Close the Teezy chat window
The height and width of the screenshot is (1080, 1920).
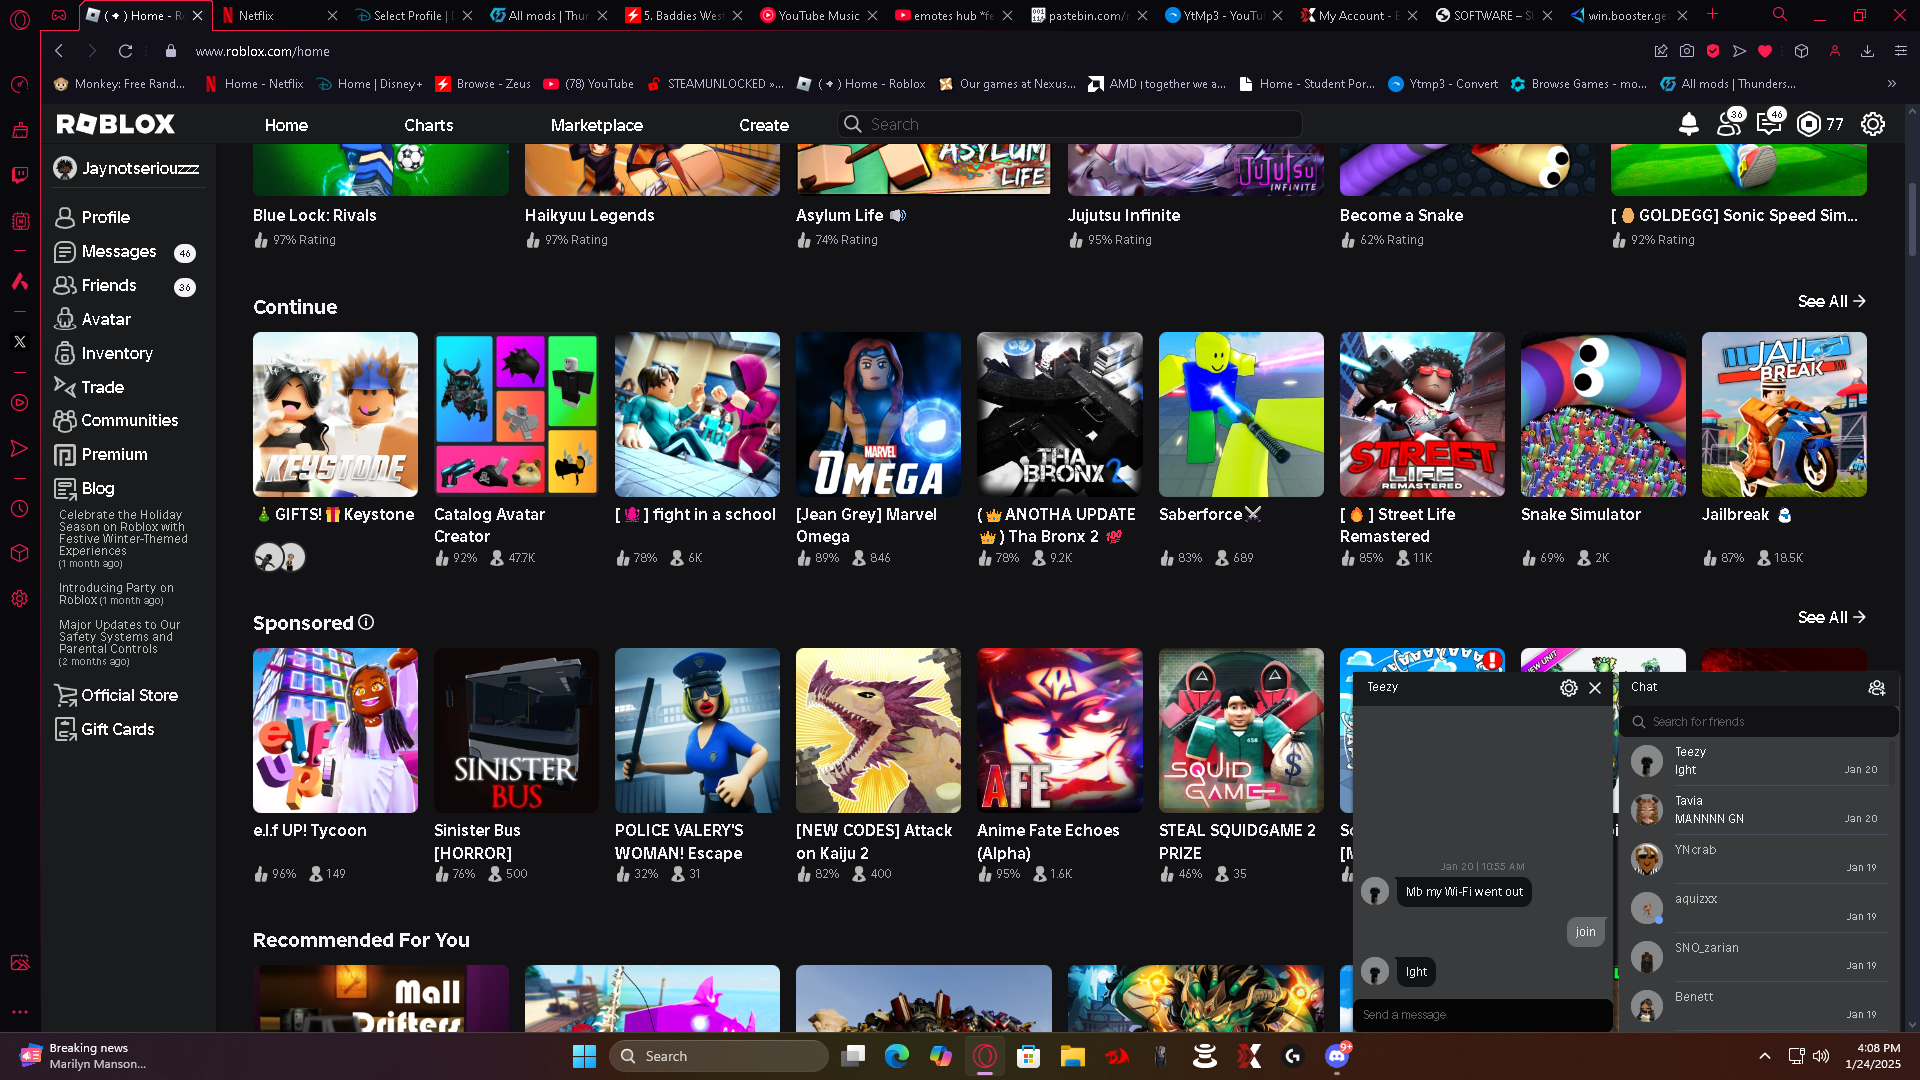pyautogui.click(x=1595, y=688)
